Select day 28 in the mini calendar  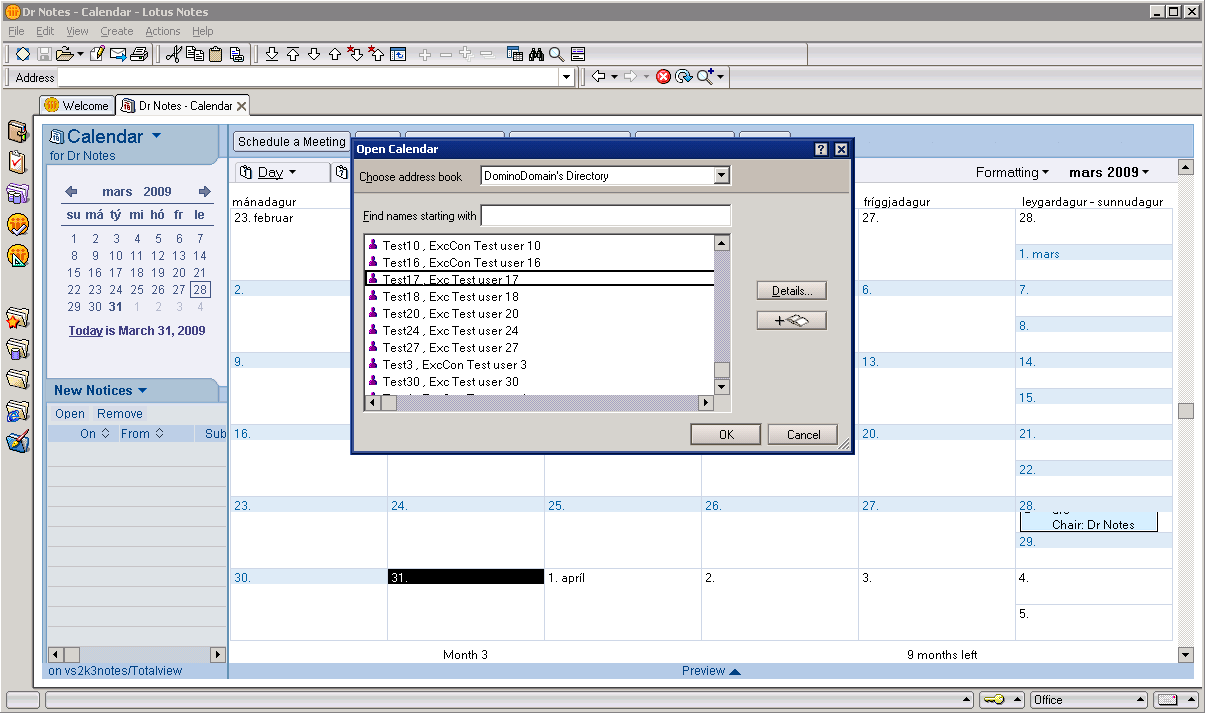click(200, 290)
